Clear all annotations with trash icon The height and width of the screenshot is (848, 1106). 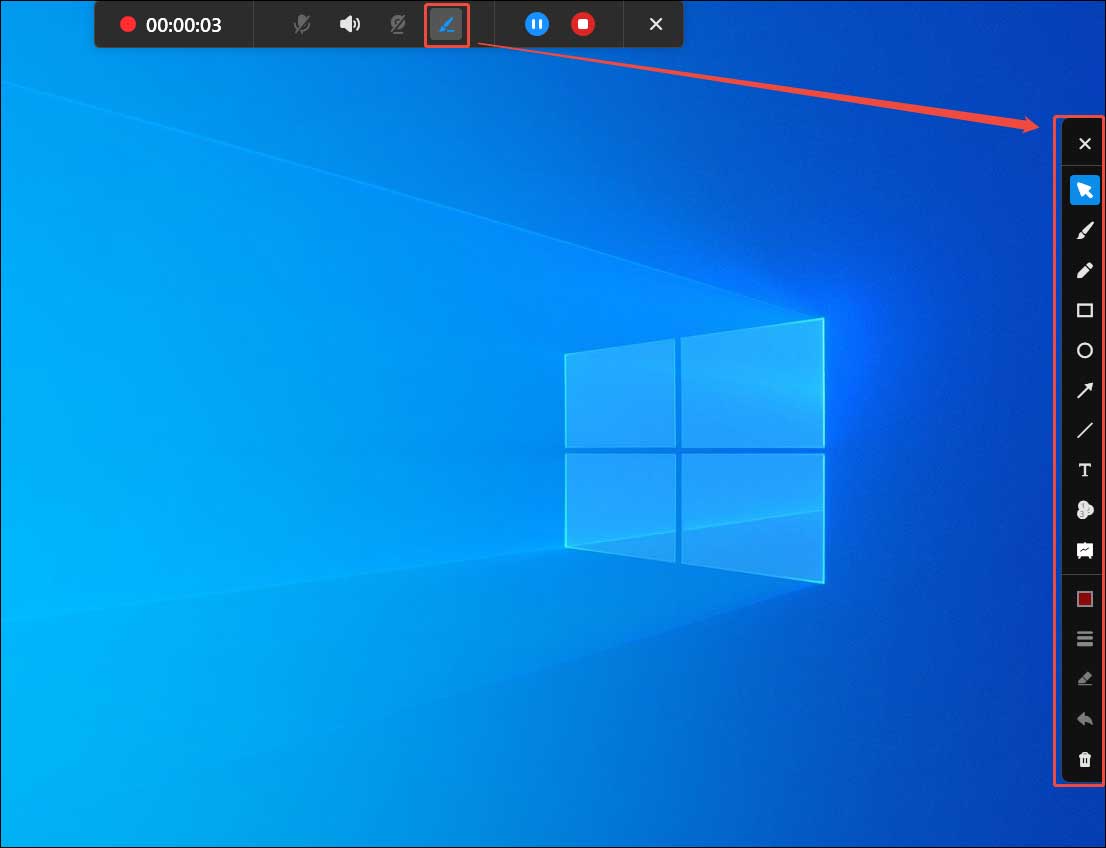(1084, 760)
